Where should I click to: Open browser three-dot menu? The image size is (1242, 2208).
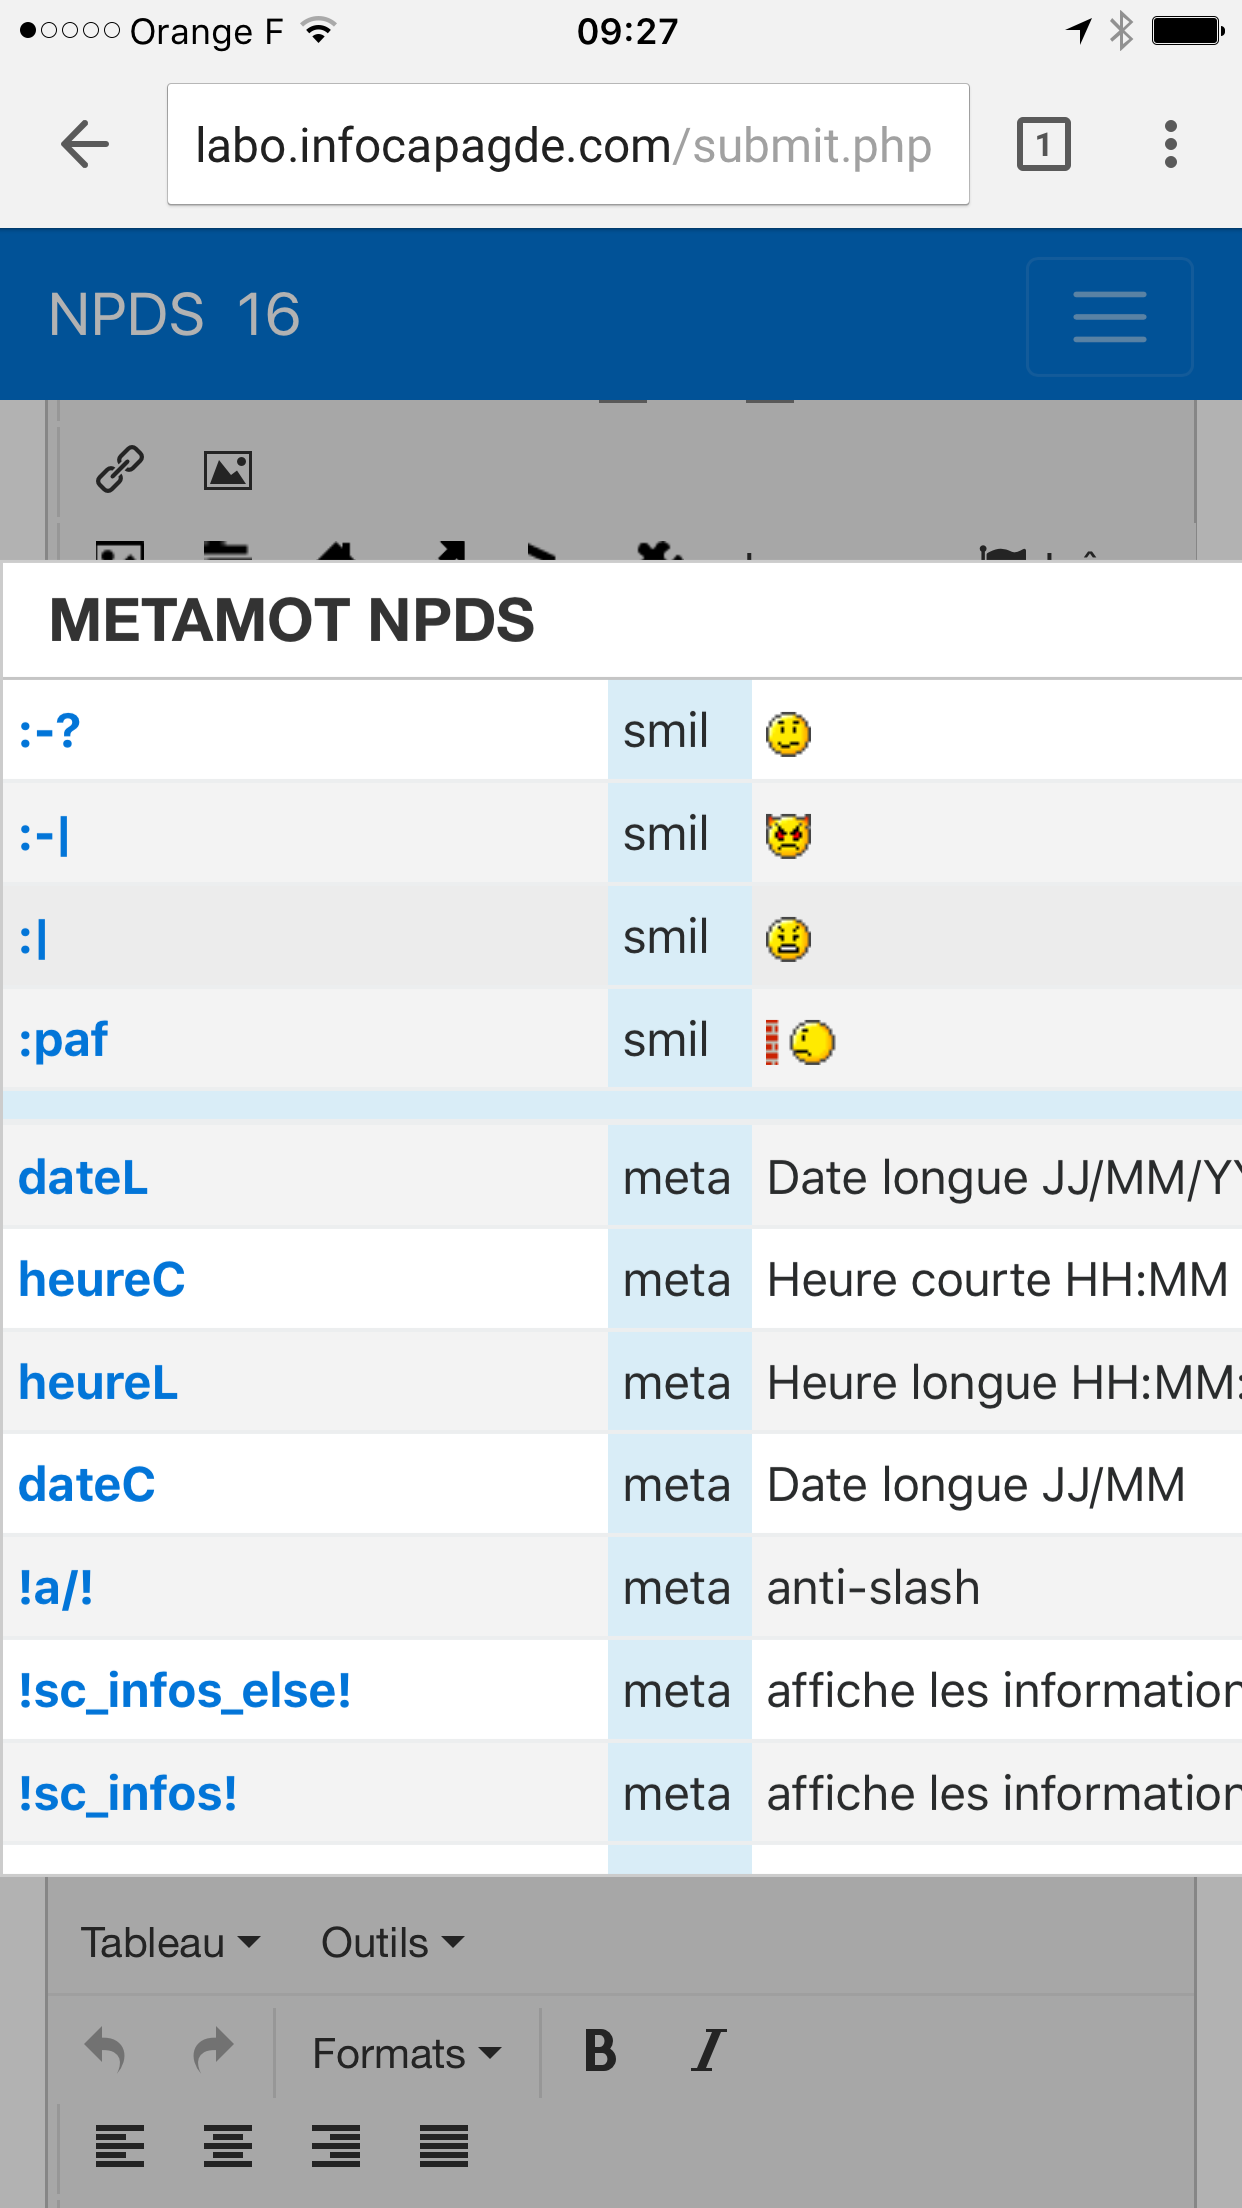(x=1170, y=145)
